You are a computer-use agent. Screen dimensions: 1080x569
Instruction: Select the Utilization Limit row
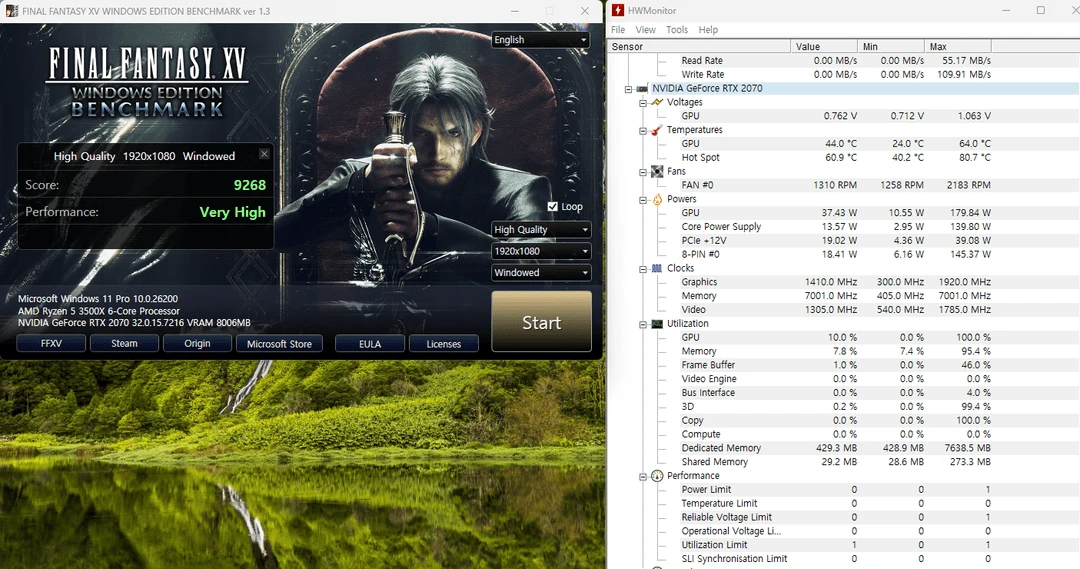[835, 545]
